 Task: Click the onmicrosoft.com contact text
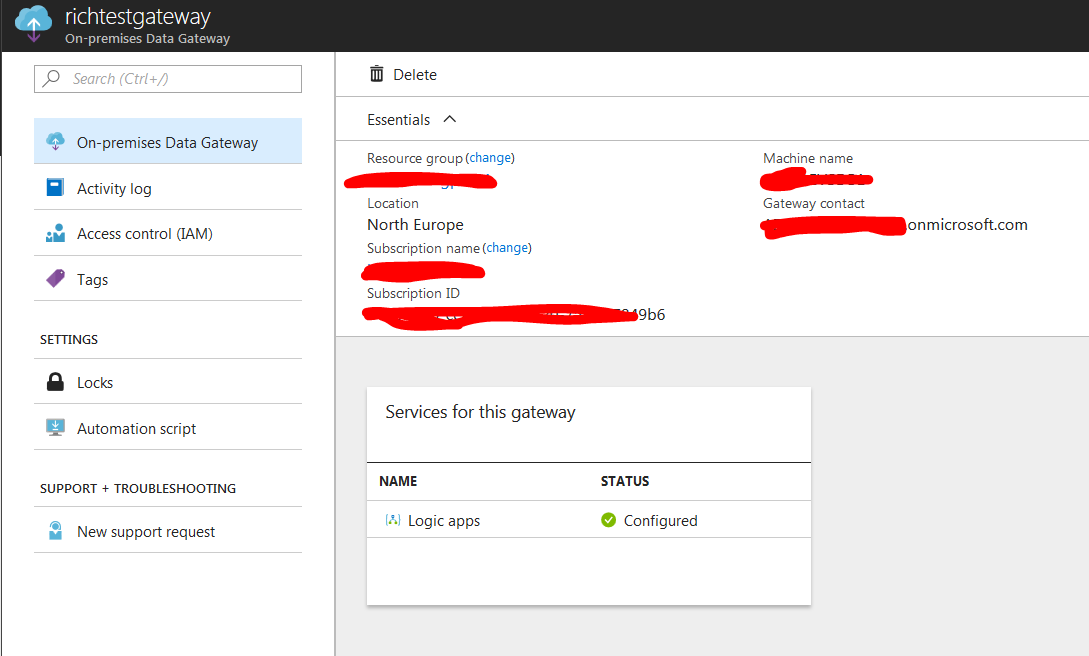[x=967, y=224]
